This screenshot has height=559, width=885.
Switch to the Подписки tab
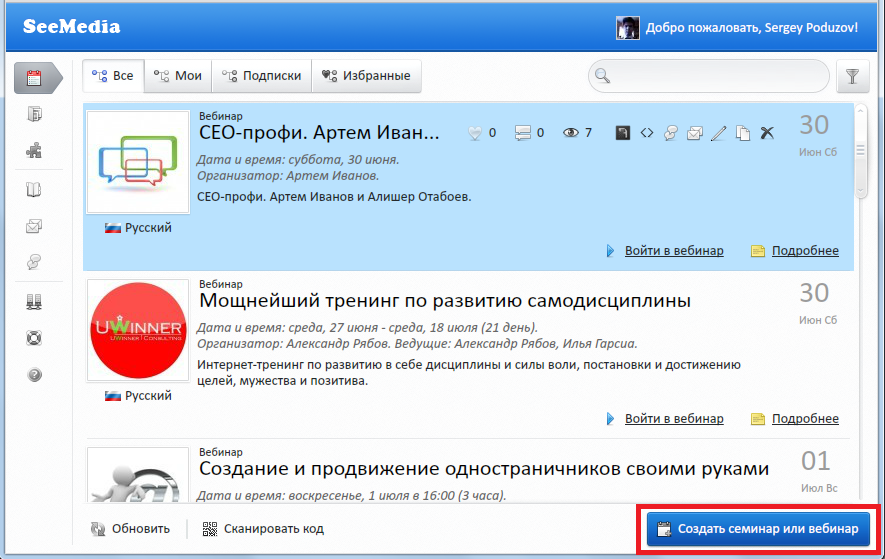click(262, 76)
